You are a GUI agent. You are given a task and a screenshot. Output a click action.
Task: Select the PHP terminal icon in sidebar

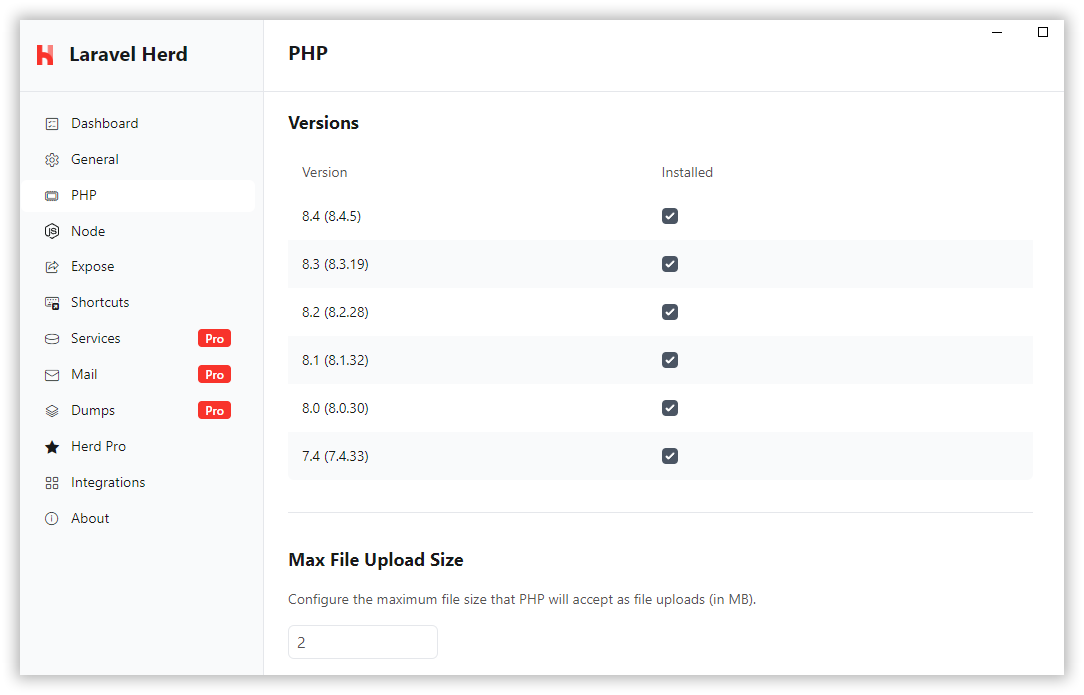pos(51,195)
